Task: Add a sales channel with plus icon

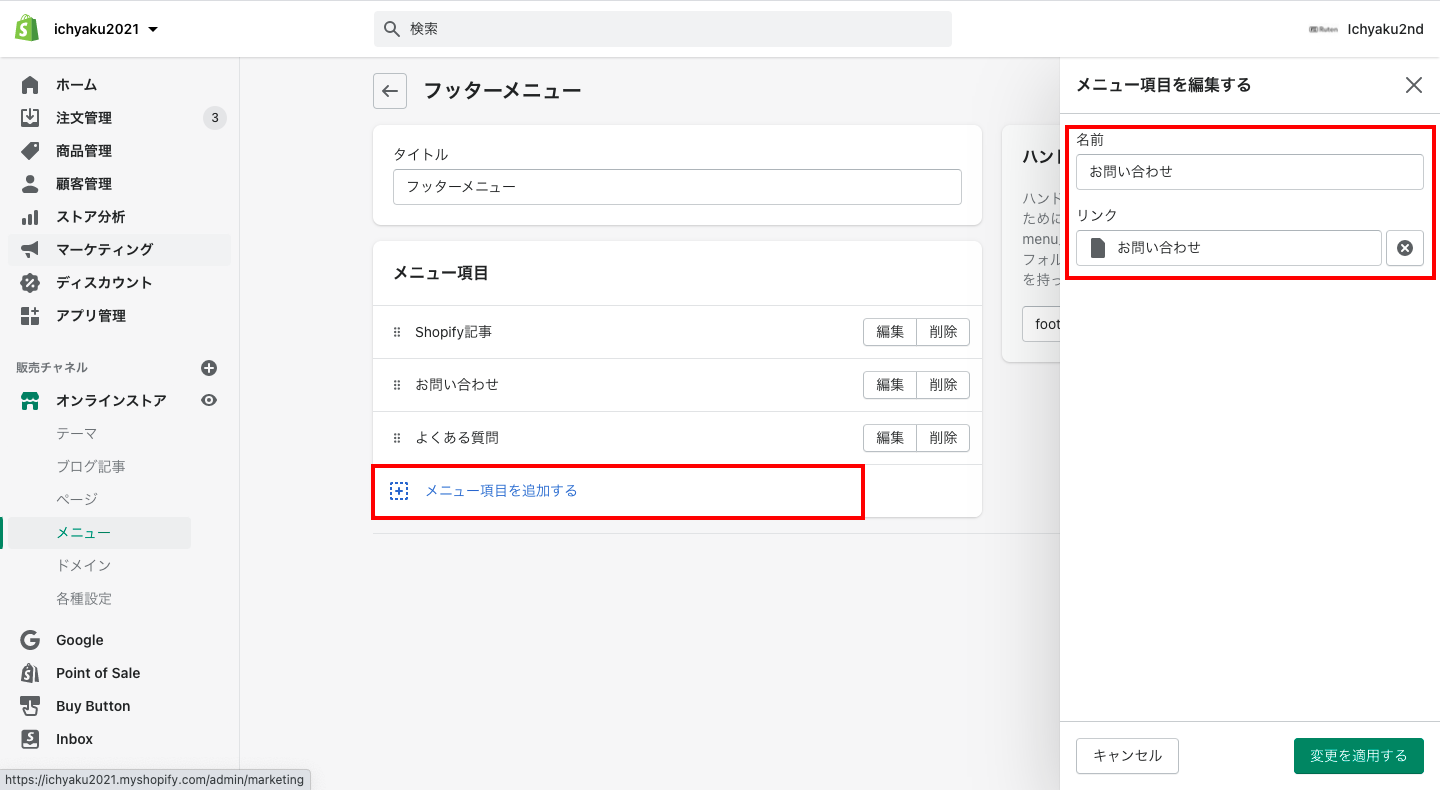Action: click(x=209, y=368)
